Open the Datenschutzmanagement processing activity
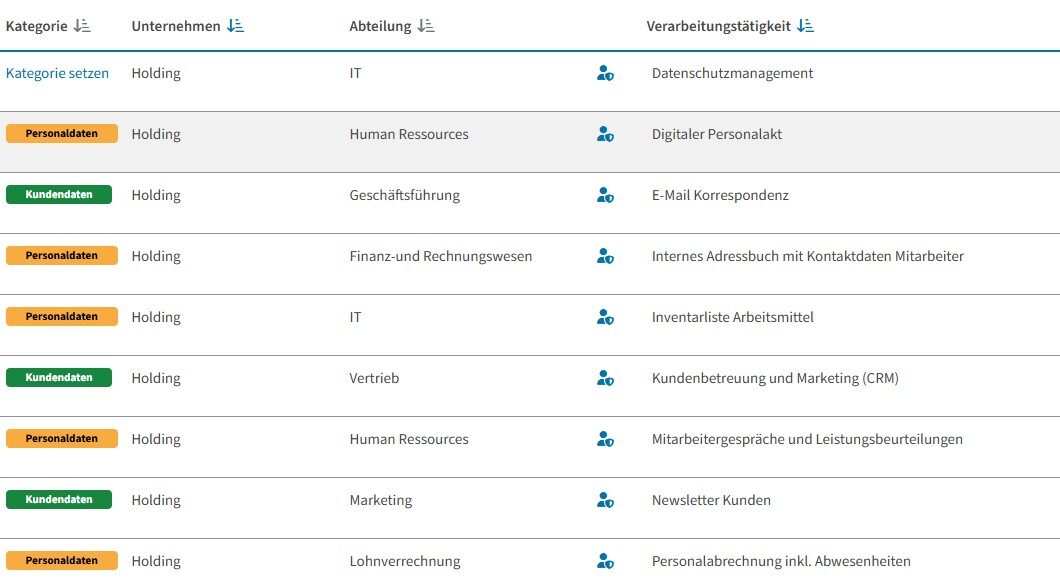This screenshot has width=1060, height=588. pyautogui.click(x=732, y=73)
